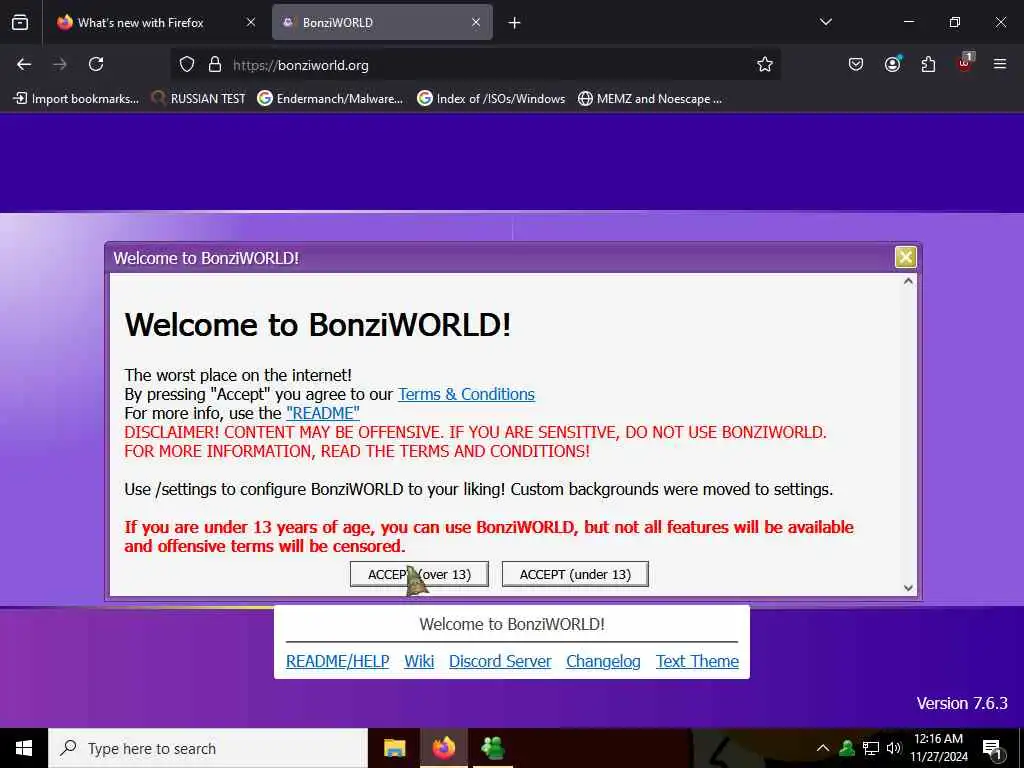Open network status tray icon
Screen dimensions: 1024x768
[871, 748]
